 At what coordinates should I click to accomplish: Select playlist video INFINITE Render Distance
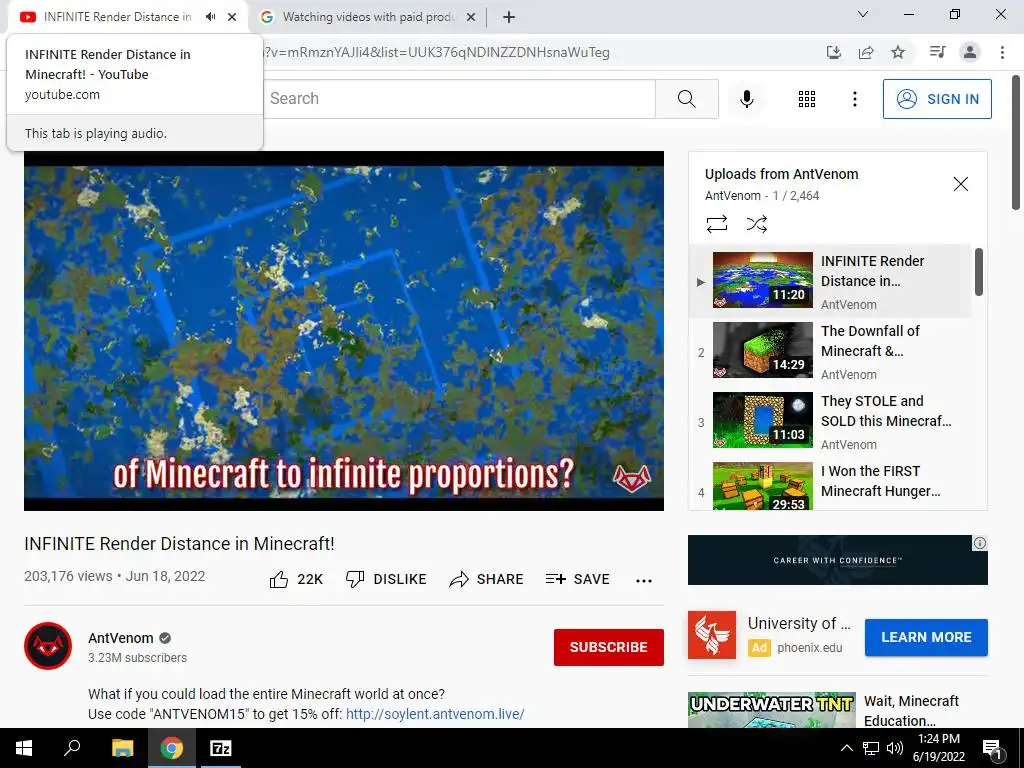point(830,281)
